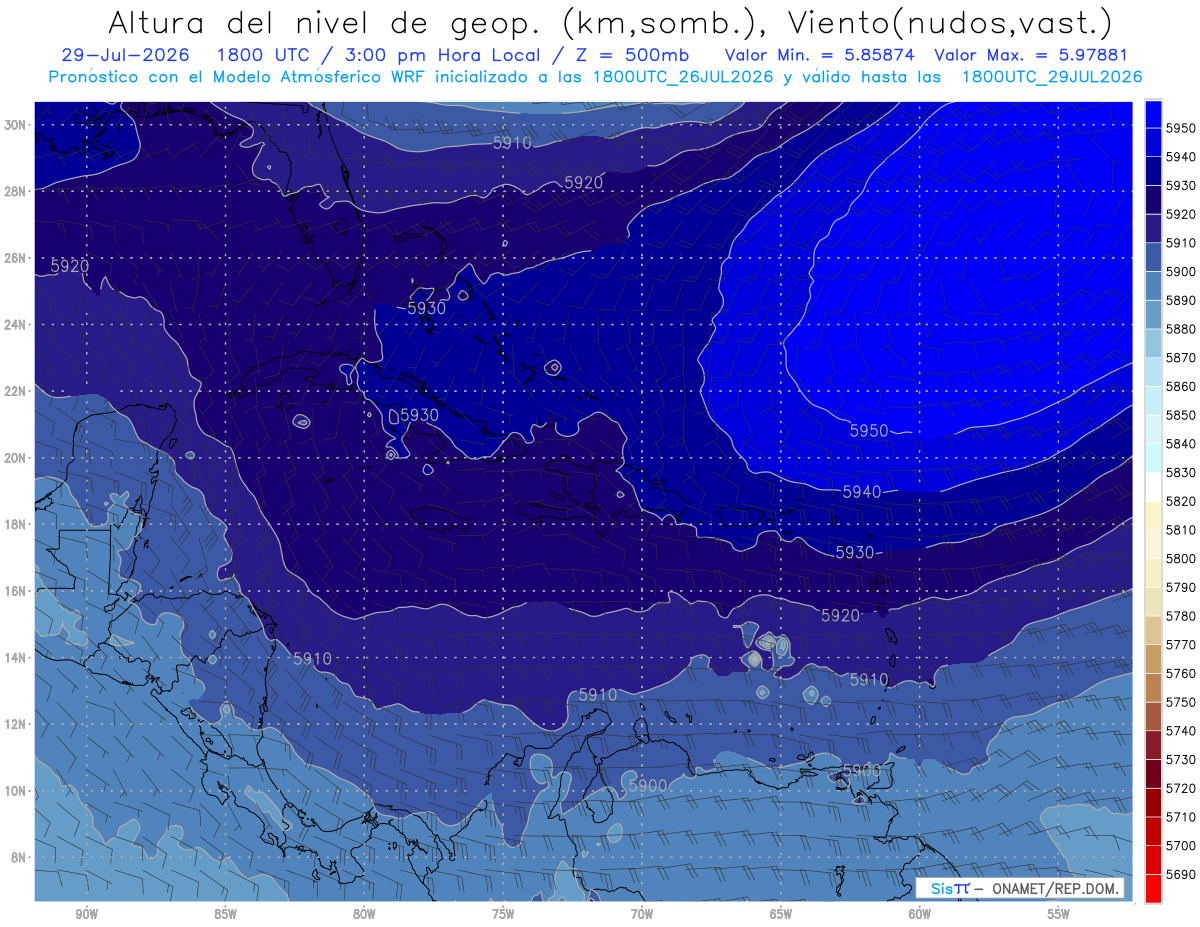Select the legend swatch between 5890 and 5900
The width and height of the screenshot is (1200, 927).
pos(1153,286)
